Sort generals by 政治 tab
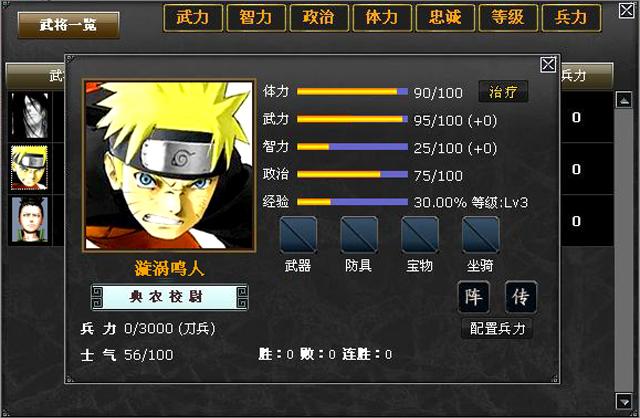Image resolution: width=640 pixels, height=418 pixels. point(319,18)
